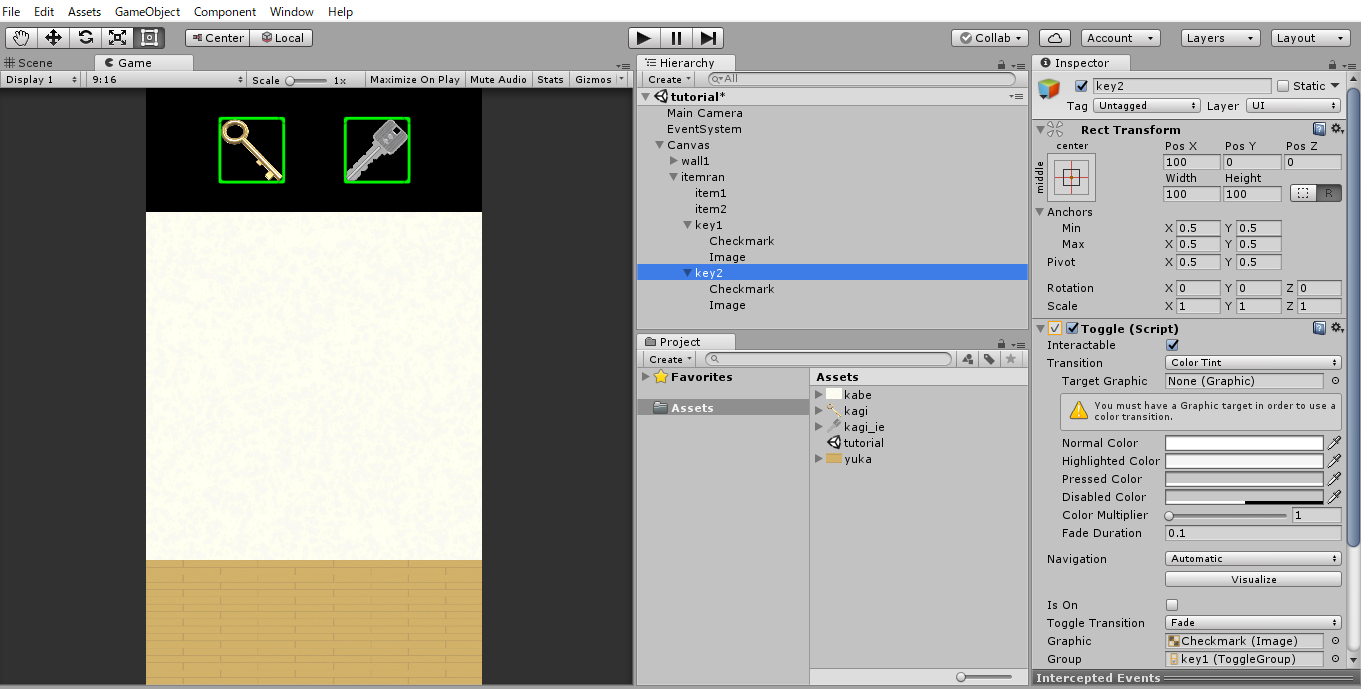Toggle pivot mode Center button

[x=217, y=38]
